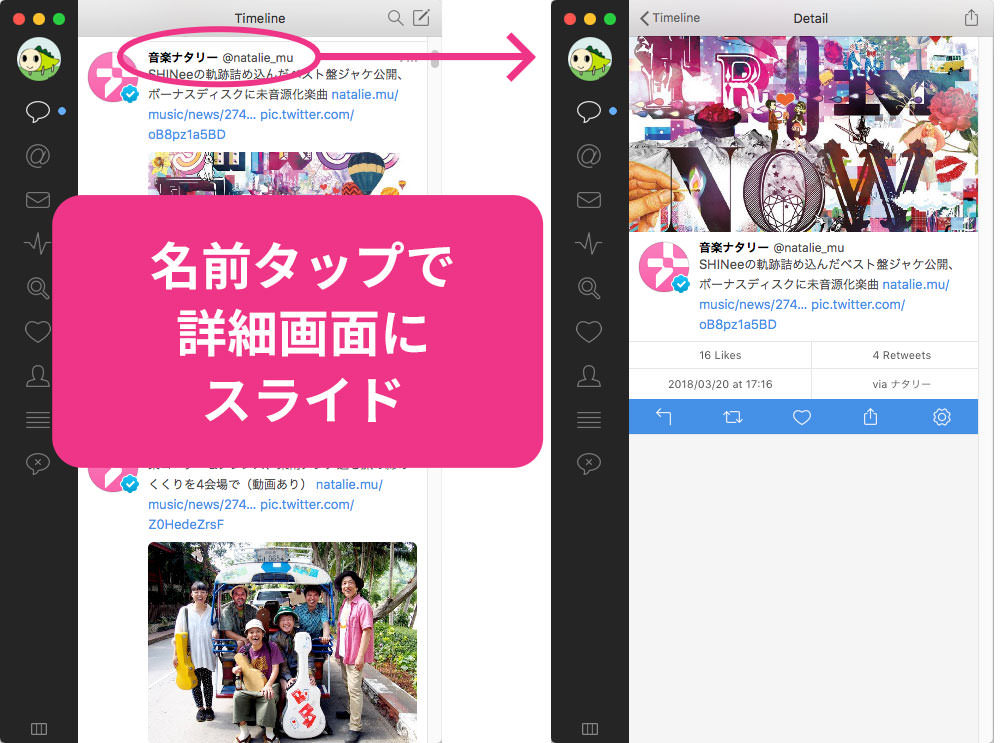Screen dimensions: 1000x743
Task: Click the via ナタリー source label
Action: pyautogui.click(x=901, y=384)
